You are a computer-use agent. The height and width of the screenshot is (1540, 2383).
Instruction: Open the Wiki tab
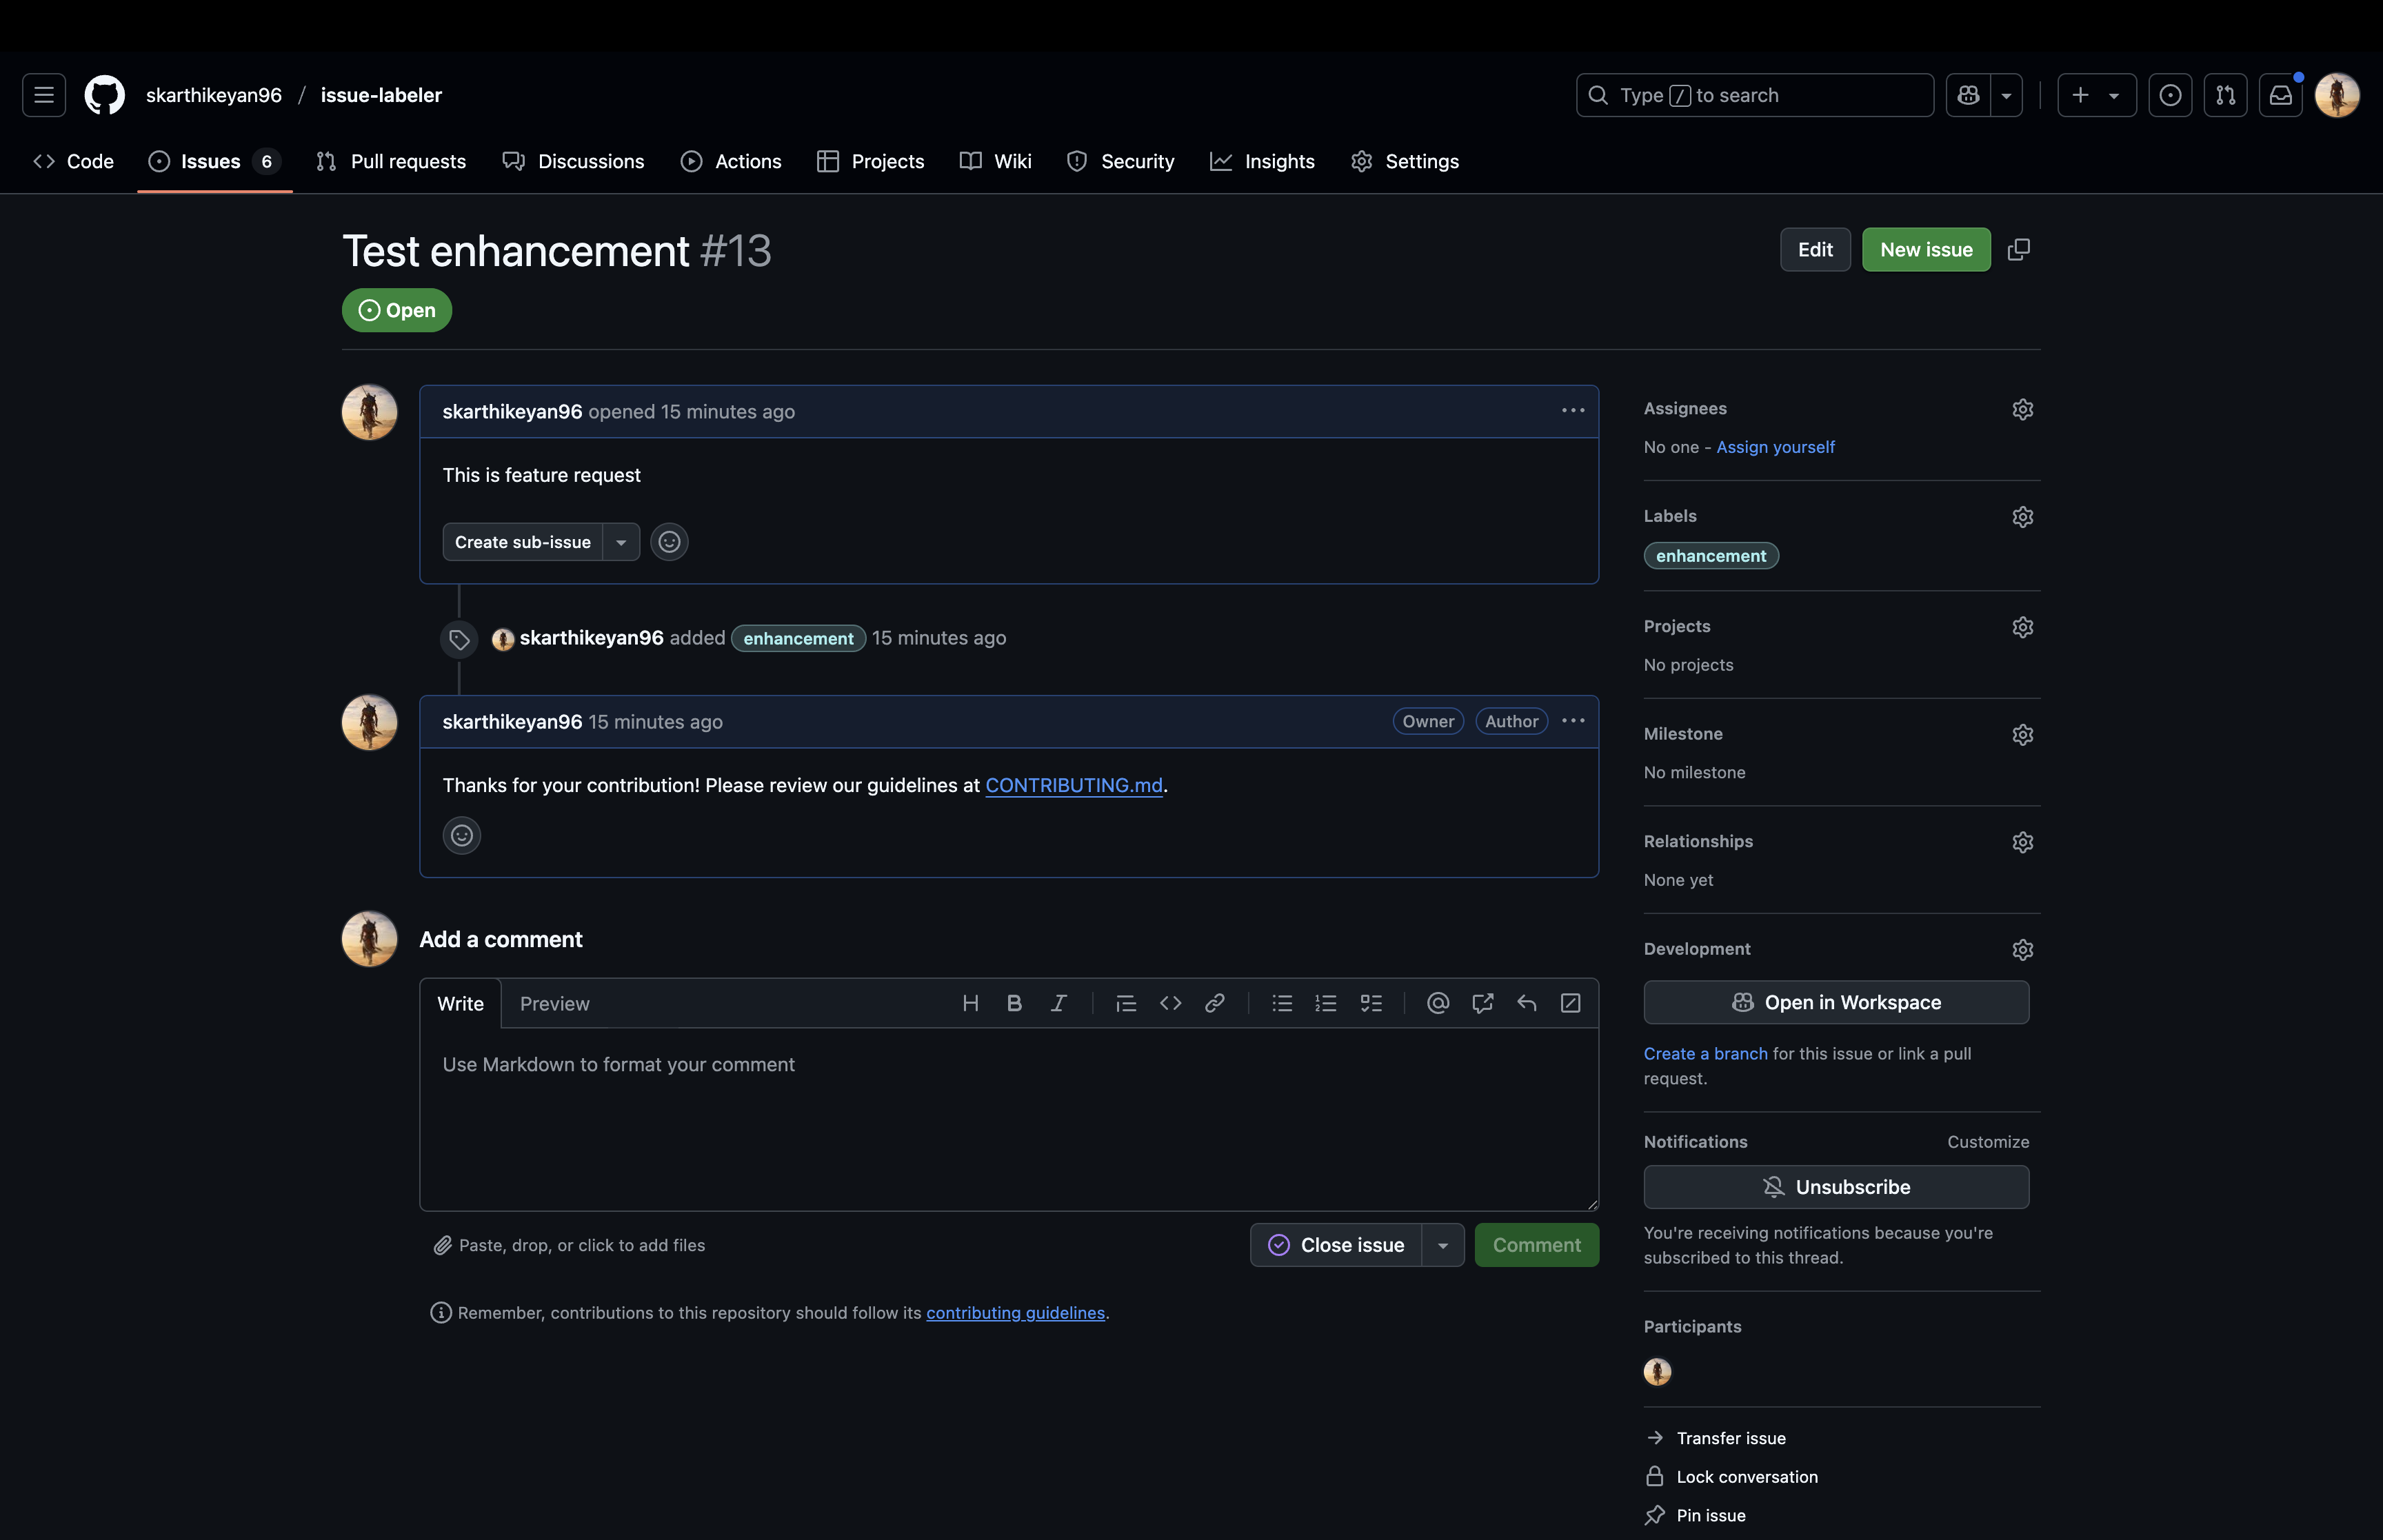coord(995,161)
